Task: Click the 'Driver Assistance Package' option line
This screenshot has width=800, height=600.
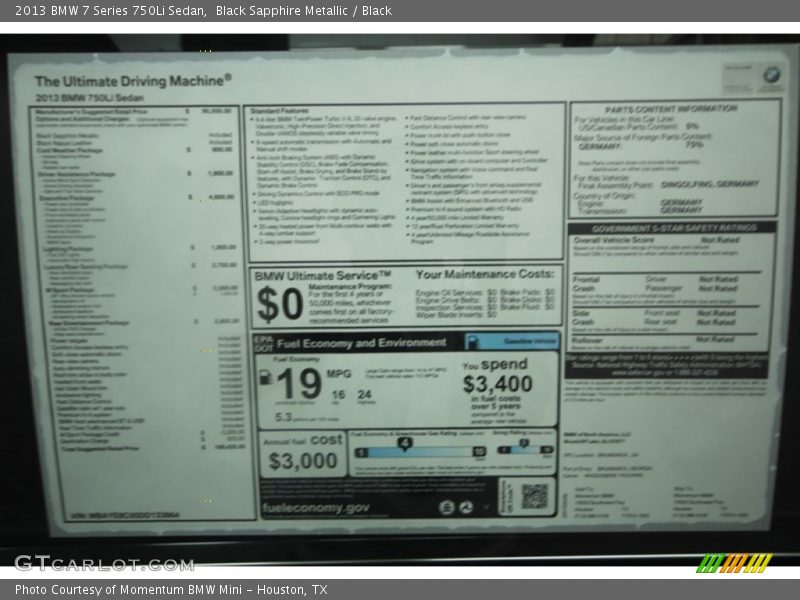Action: pyautogui.click(x=77, y=174)
